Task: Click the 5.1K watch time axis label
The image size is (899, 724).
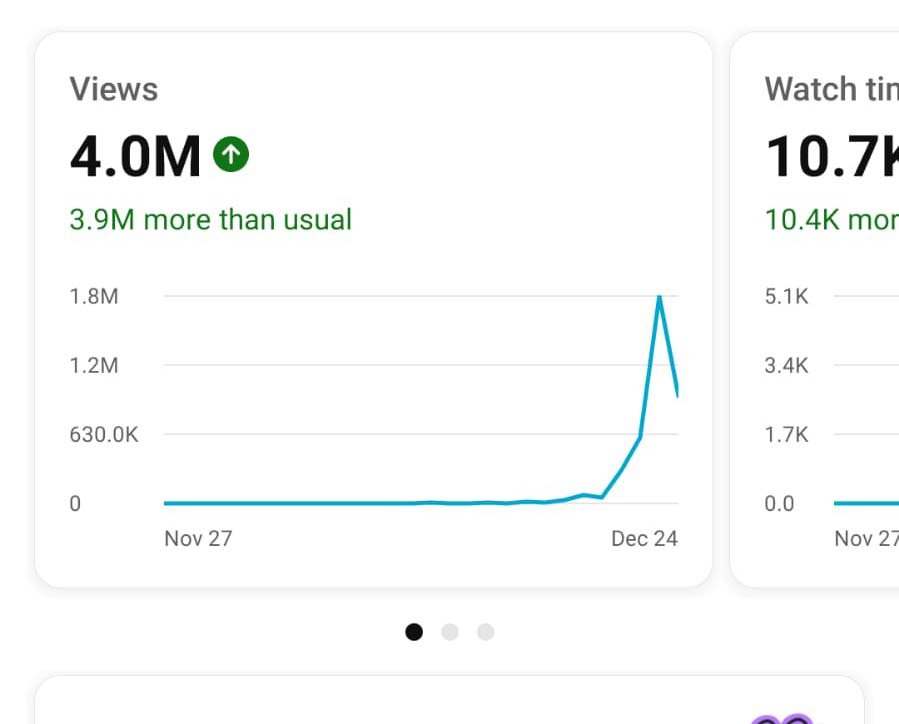Action: [x=786, y=296]
